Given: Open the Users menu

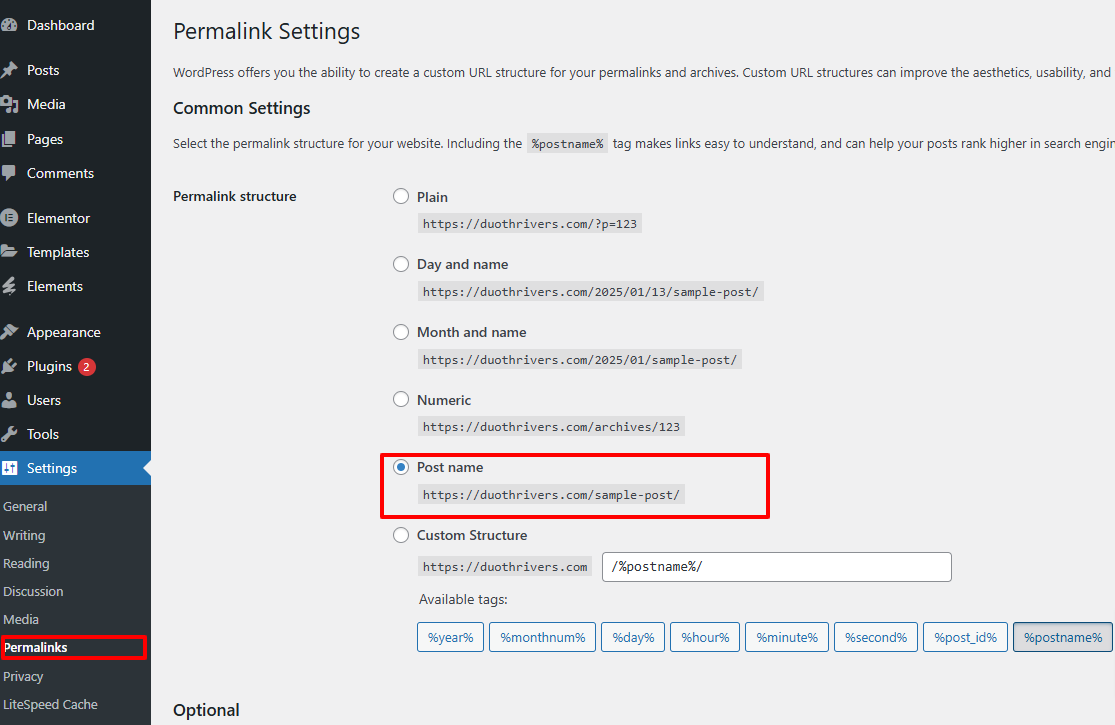Looking at the screenshot, I should tap(44, 400).
